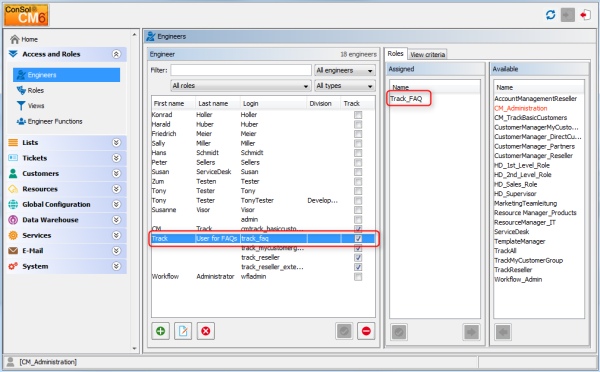Uncheck Track checkbox for track_faq

[x=358, y=238]
